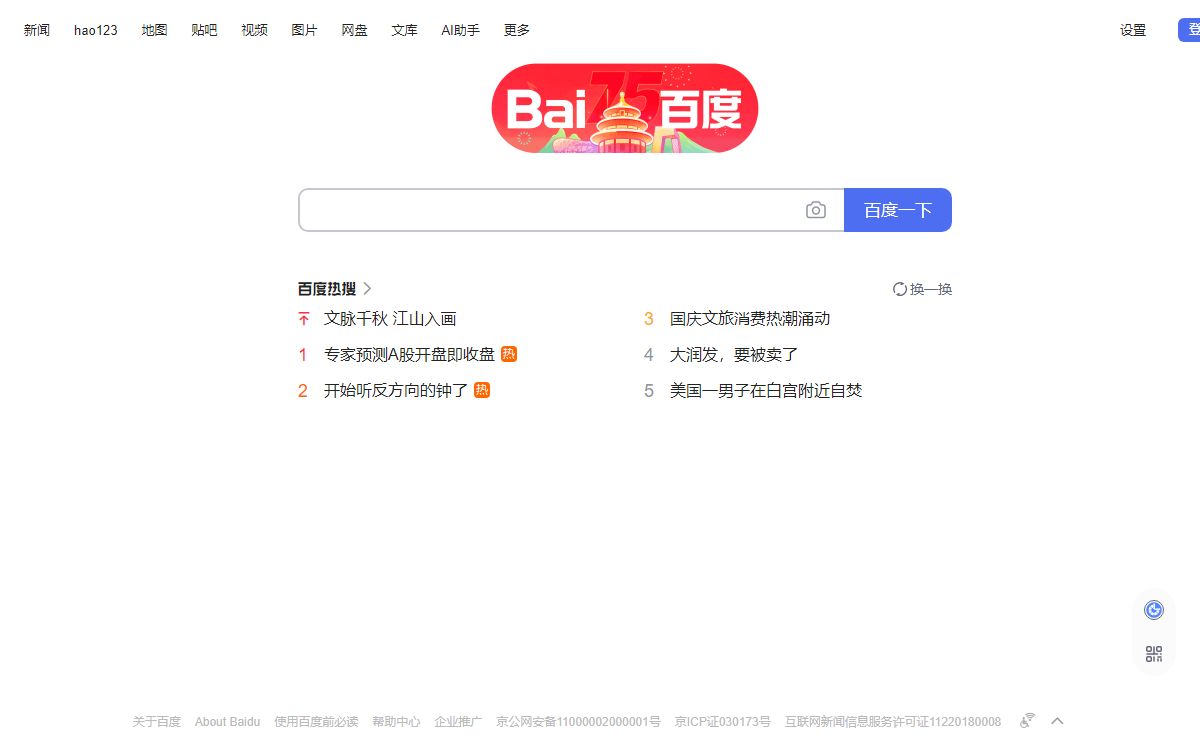Image resolution: width=1200 pixels, height=740 pixels.
Task: Click the rank number 1 in hot list
Action: coord(303,355)
